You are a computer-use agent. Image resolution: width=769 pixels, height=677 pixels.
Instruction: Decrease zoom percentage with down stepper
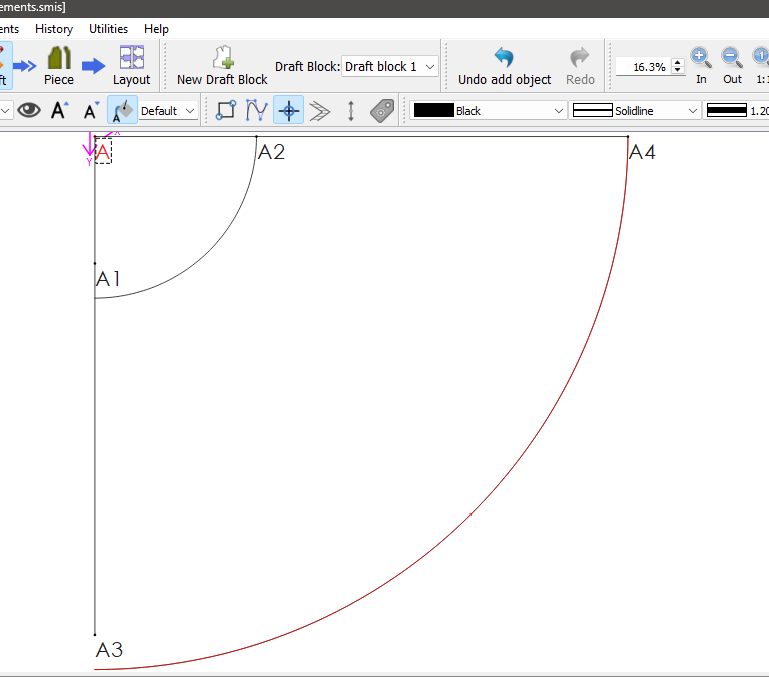pos(678,70)
